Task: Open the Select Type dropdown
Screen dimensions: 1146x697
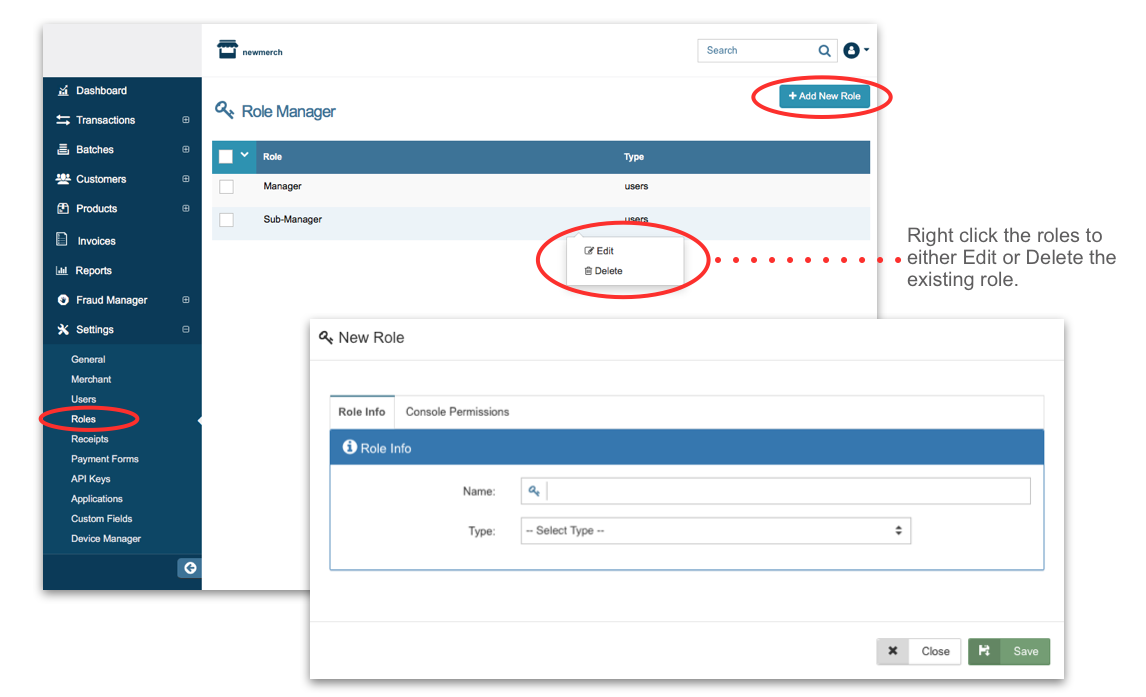Action: pyautogui.click(x=715, y=531)
